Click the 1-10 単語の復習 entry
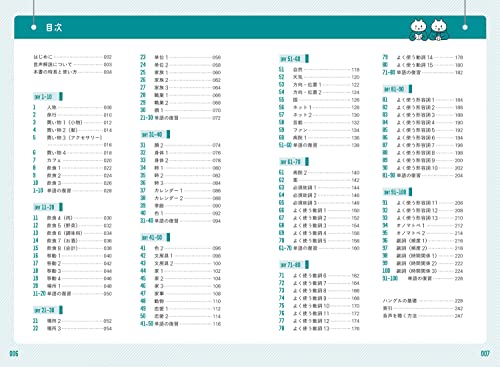Screen dimensions: 500x367 [x=72, y=191]
